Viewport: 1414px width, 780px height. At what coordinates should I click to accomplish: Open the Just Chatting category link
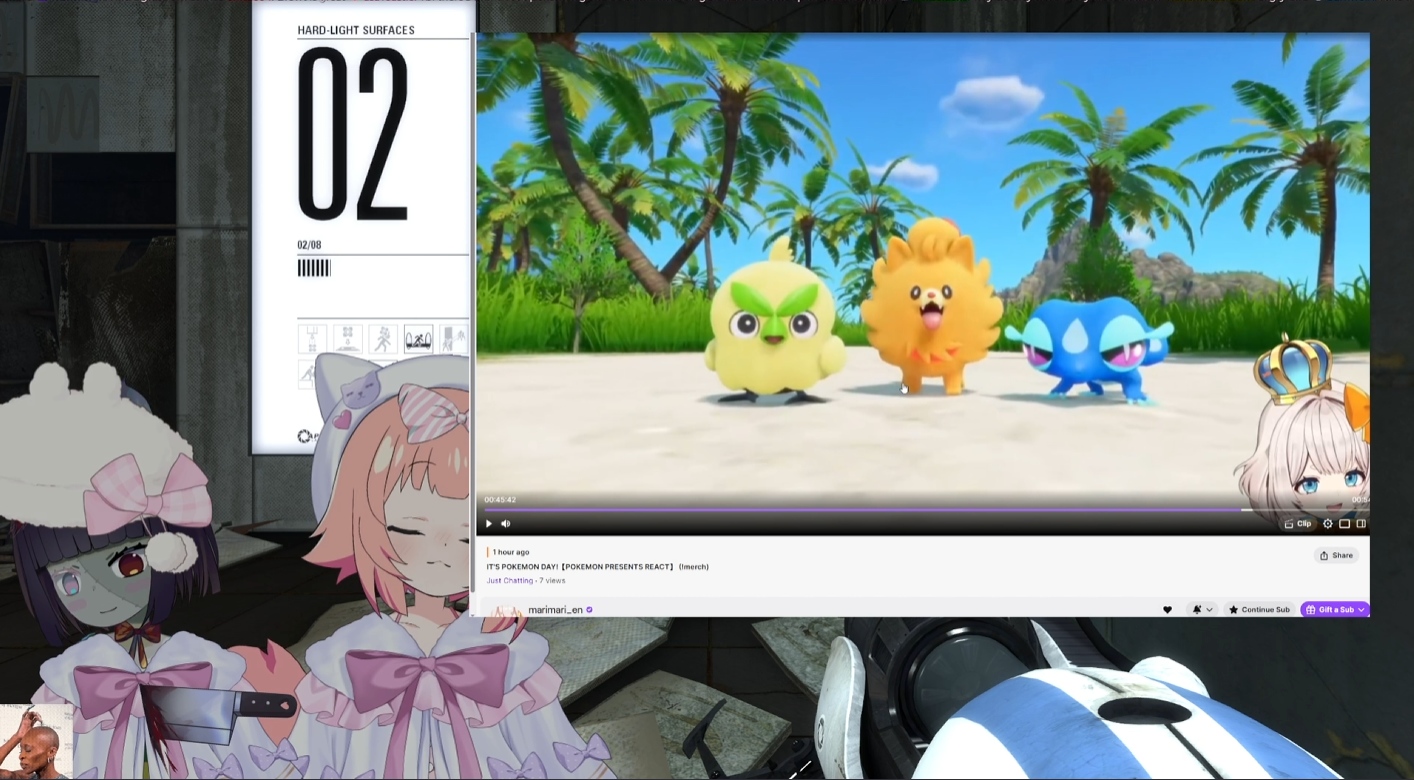point(510,580)
